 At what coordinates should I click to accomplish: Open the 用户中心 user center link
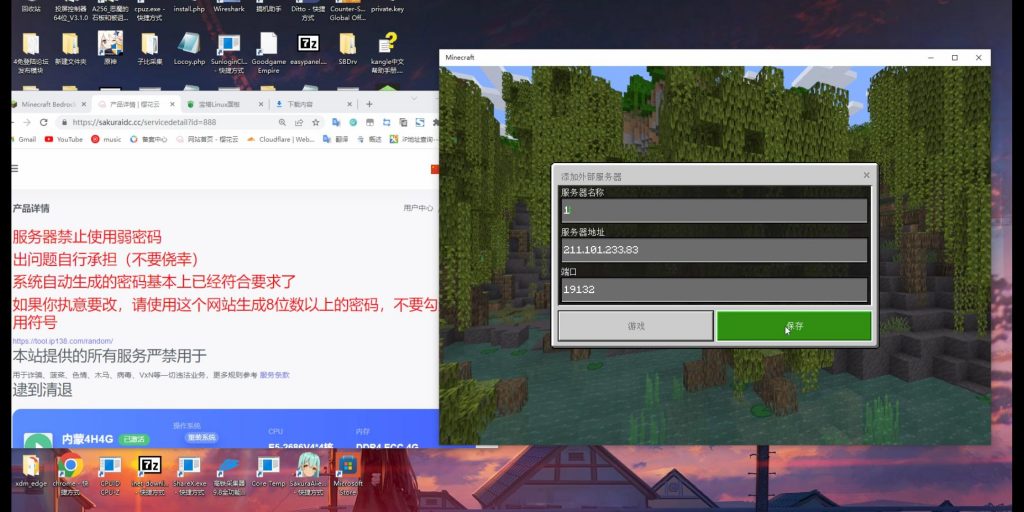(418, 208)
